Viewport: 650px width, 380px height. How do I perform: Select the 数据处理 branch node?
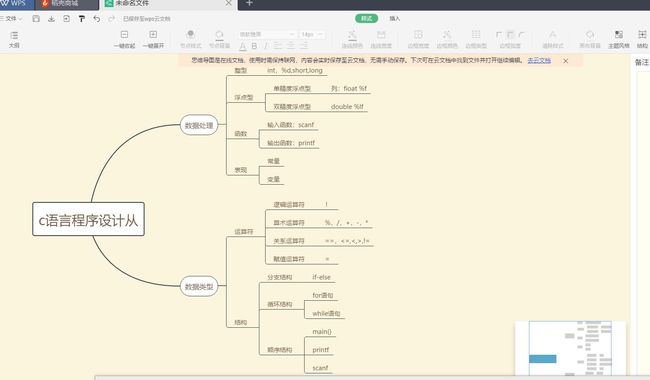pos(199,125)
